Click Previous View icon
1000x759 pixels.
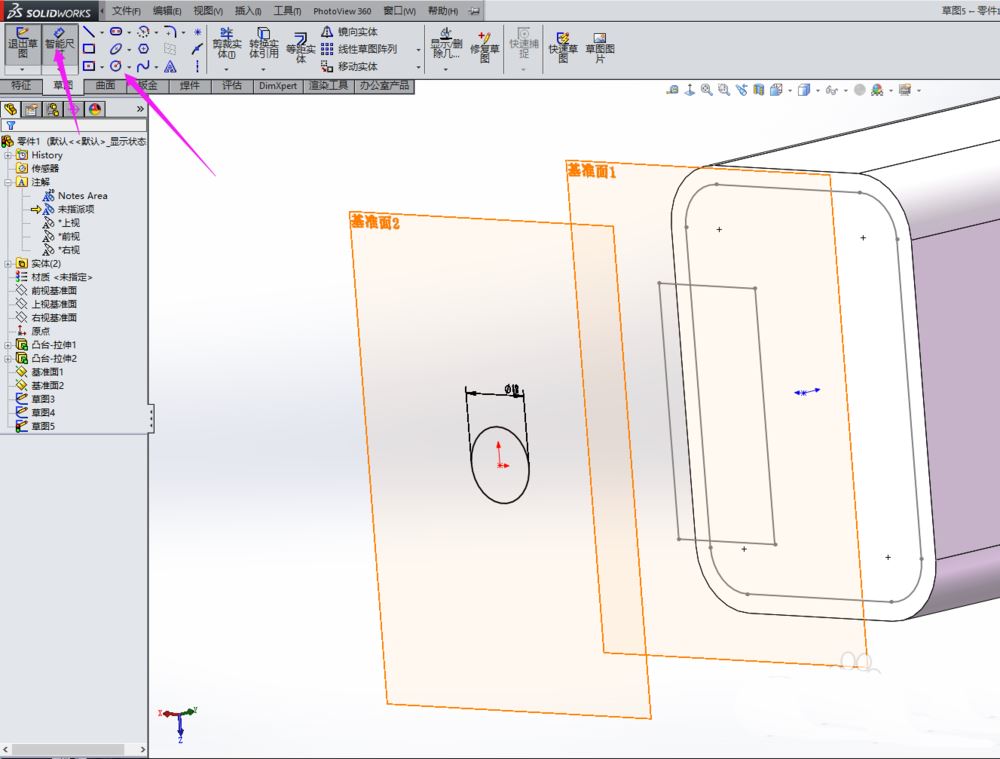(x=741, y=90)
